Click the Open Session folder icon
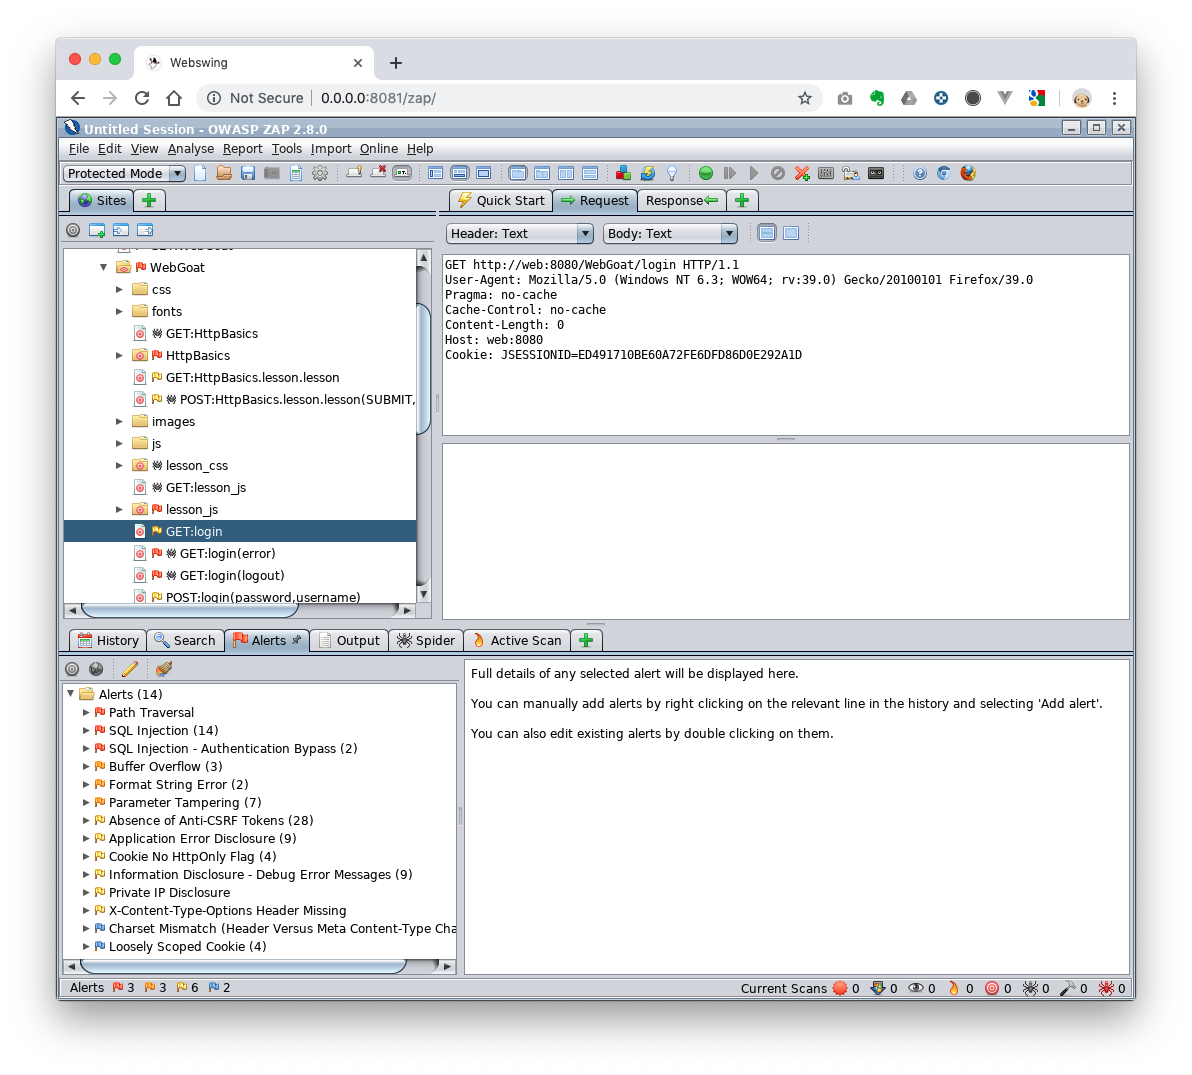1192x1075 pixels. click(x=224, y=173)
